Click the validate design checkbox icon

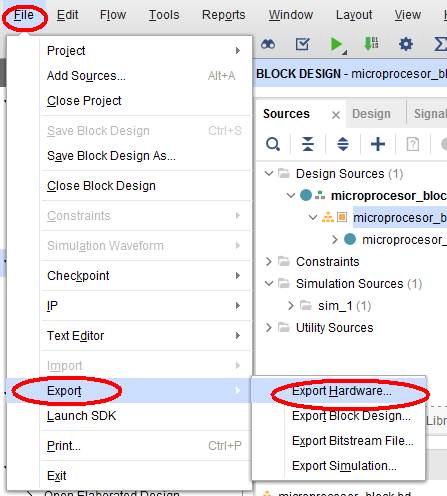point(302,44)
